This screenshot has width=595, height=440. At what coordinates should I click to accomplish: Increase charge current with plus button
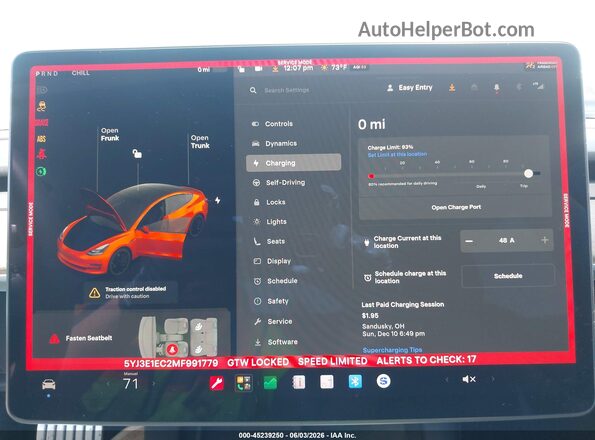[x=545, y=240]
